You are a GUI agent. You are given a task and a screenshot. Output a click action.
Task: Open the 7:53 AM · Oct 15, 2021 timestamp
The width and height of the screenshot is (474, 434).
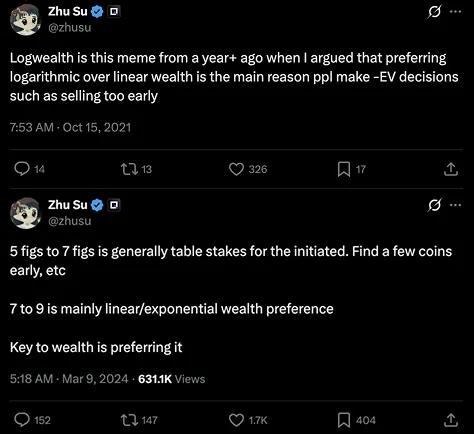[x=70, y=127]
